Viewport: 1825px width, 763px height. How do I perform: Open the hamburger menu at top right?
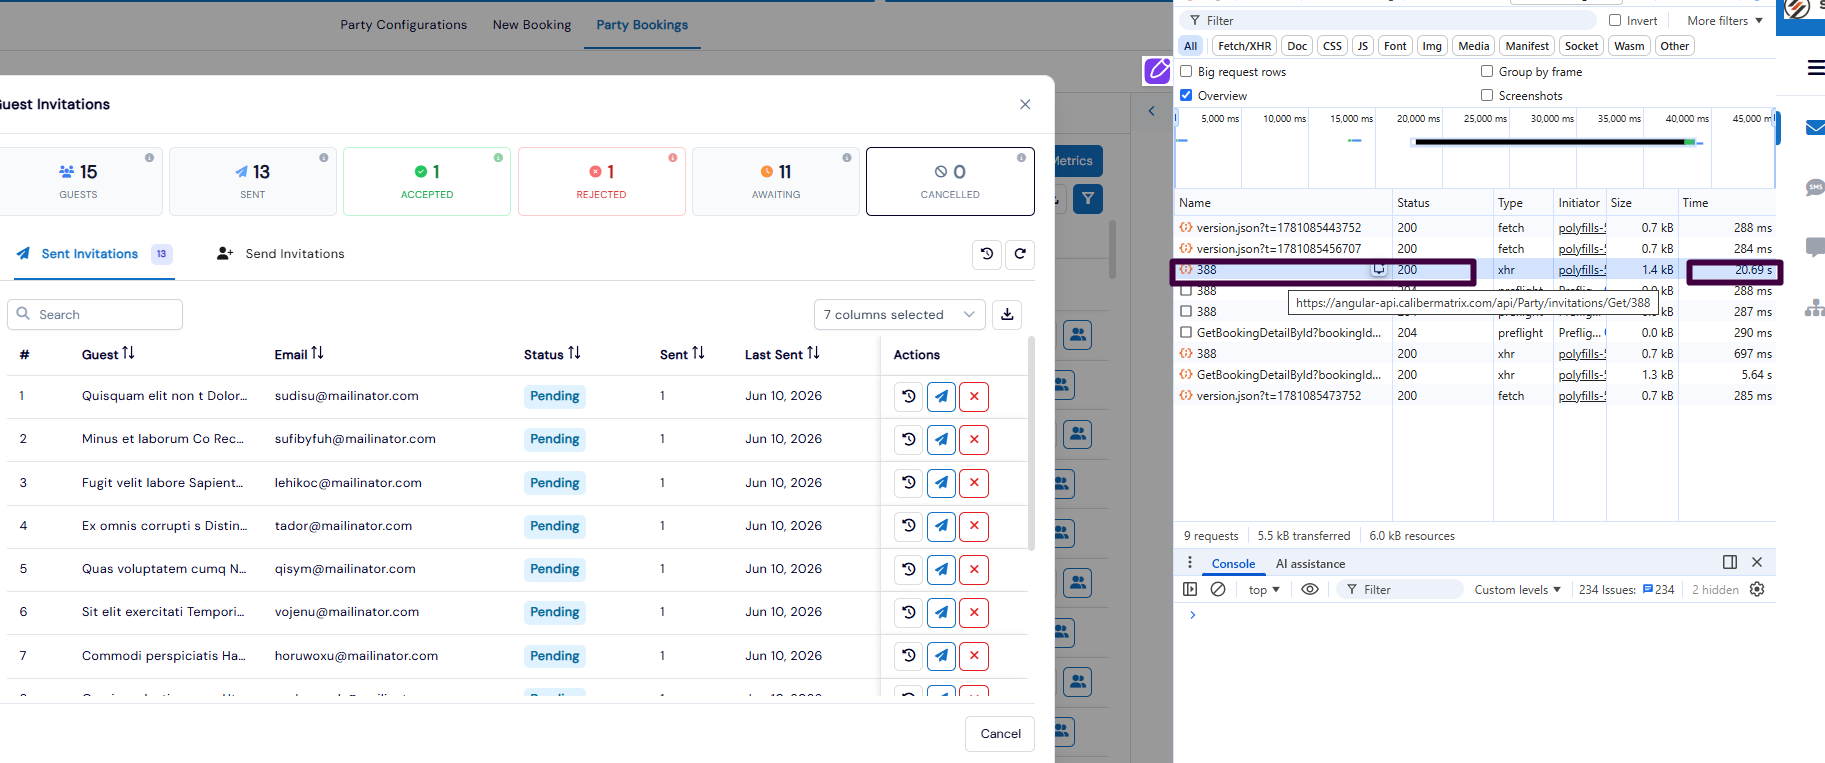[1816, 68]
